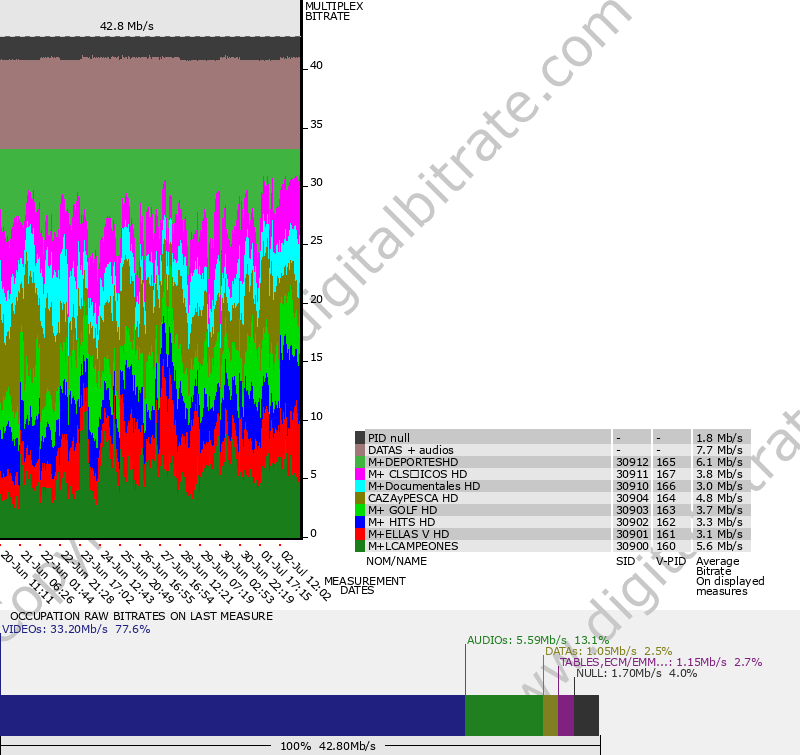This screenshot has height=755, width=800.
Task: Select the M+ GOLF HD channel name
Action: (403, 510)
